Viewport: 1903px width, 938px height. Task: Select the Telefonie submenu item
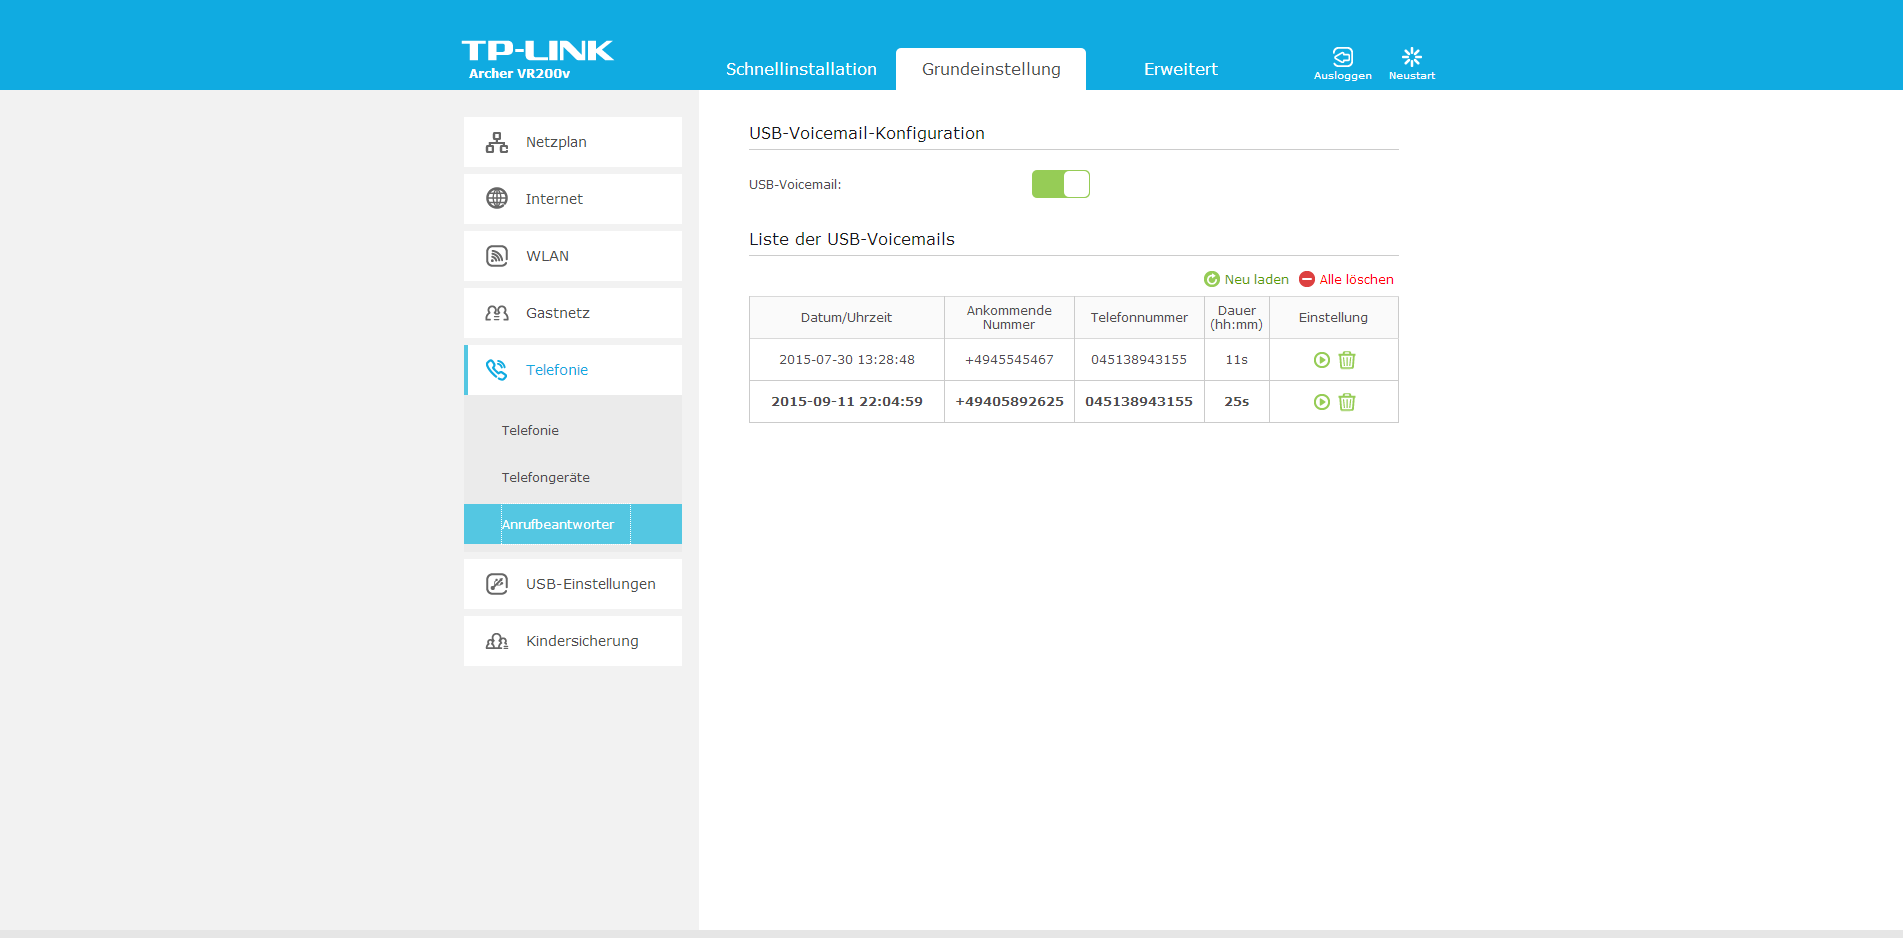click(x=530, y=431)
